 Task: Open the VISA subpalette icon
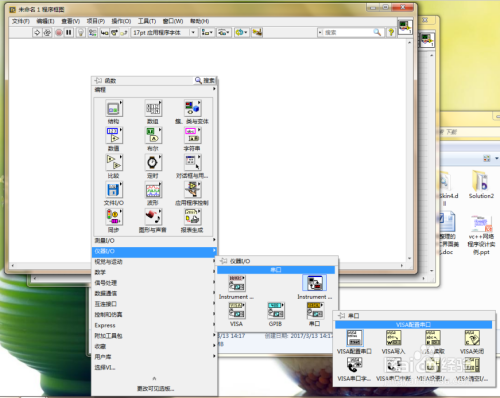pyautogui.click(x=237, y=310)
